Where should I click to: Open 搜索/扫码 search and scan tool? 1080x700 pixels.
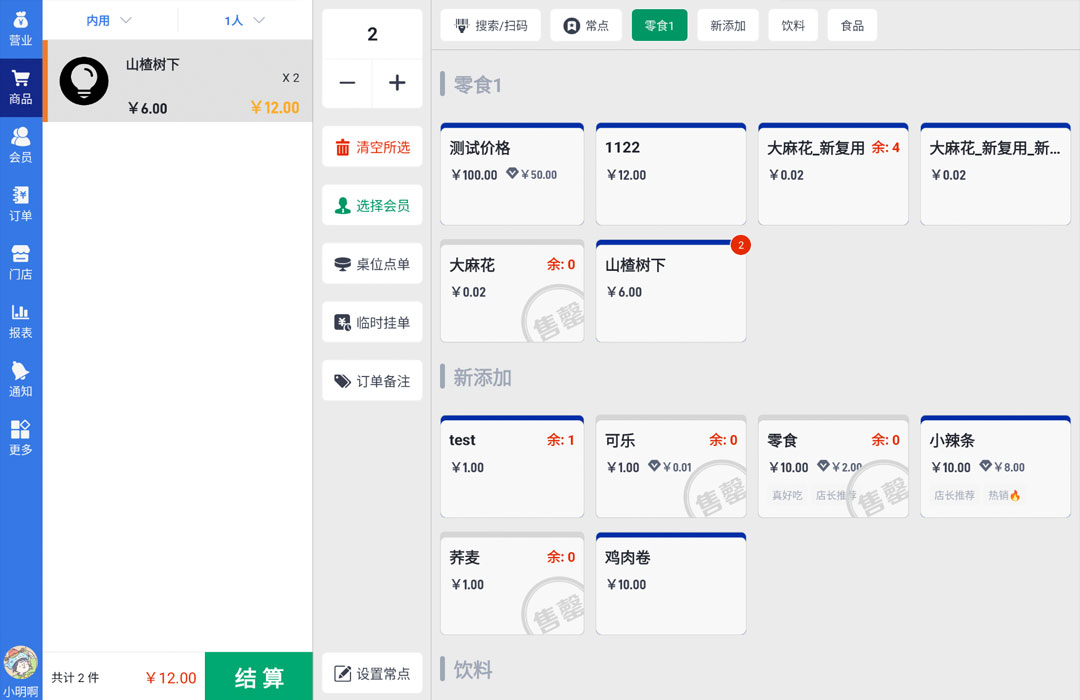click(490, 25)
